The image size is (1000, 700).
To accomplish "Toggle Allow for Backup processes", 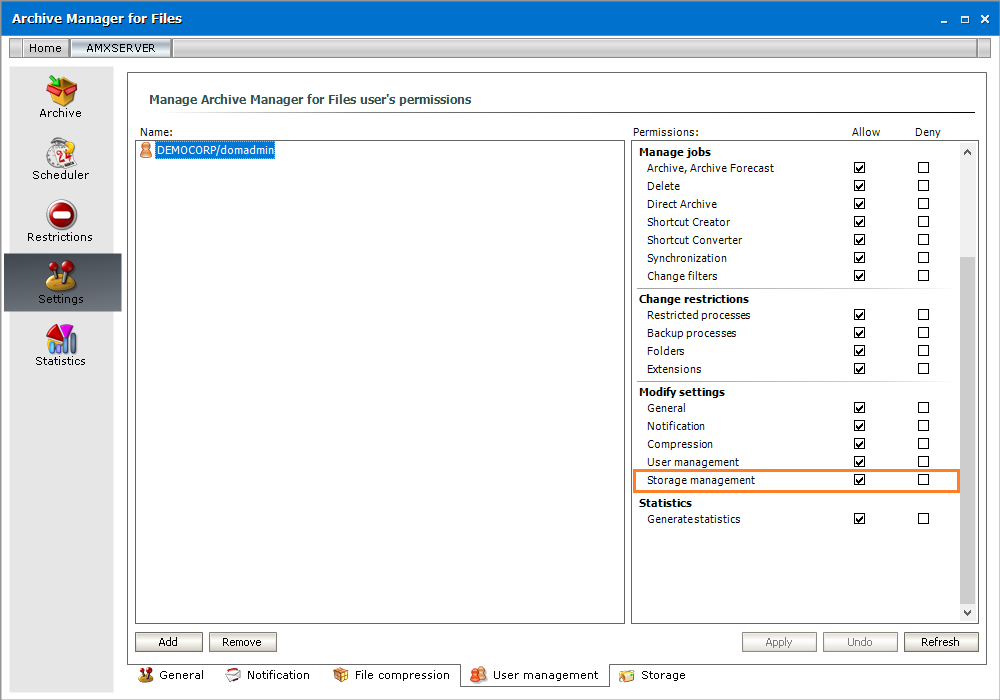I will 860,333.
